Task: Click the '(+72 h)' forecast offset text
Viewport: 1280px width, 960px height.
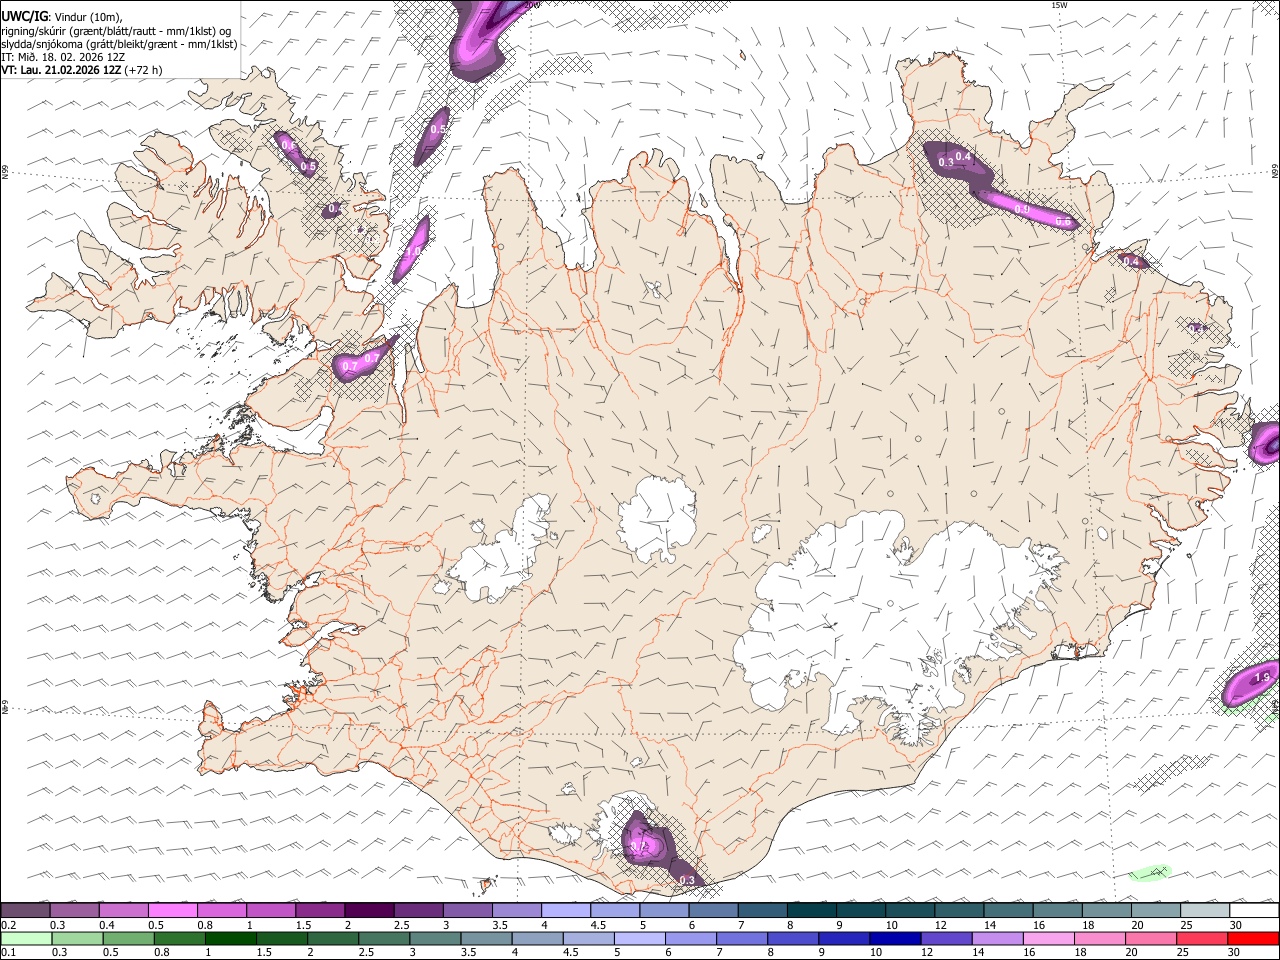Action: 144,70
